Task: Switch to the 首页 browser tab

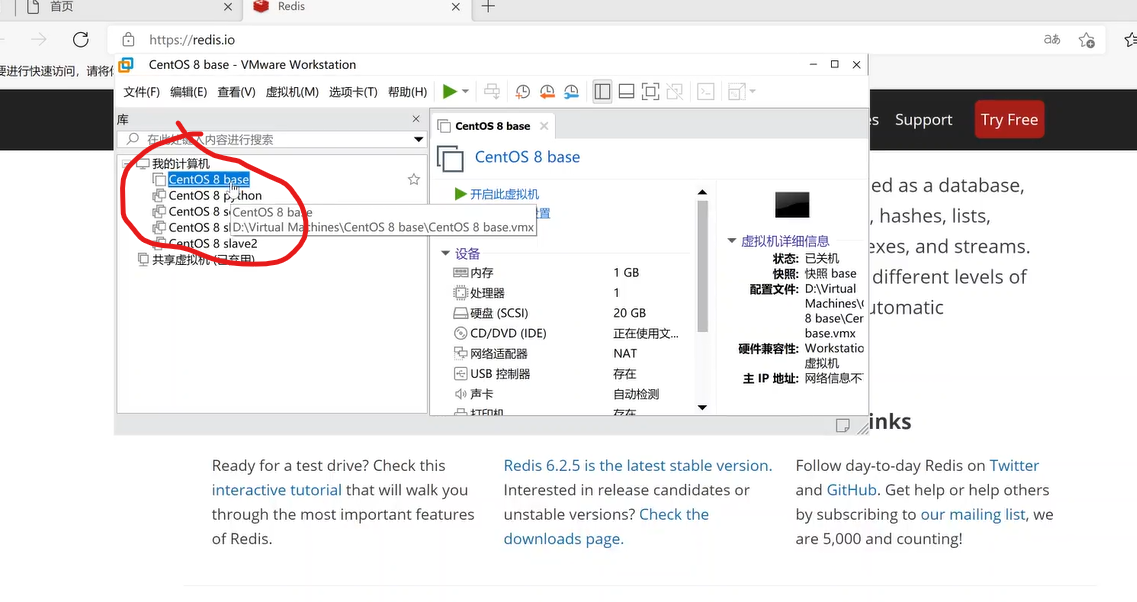Action: (131, 7)
